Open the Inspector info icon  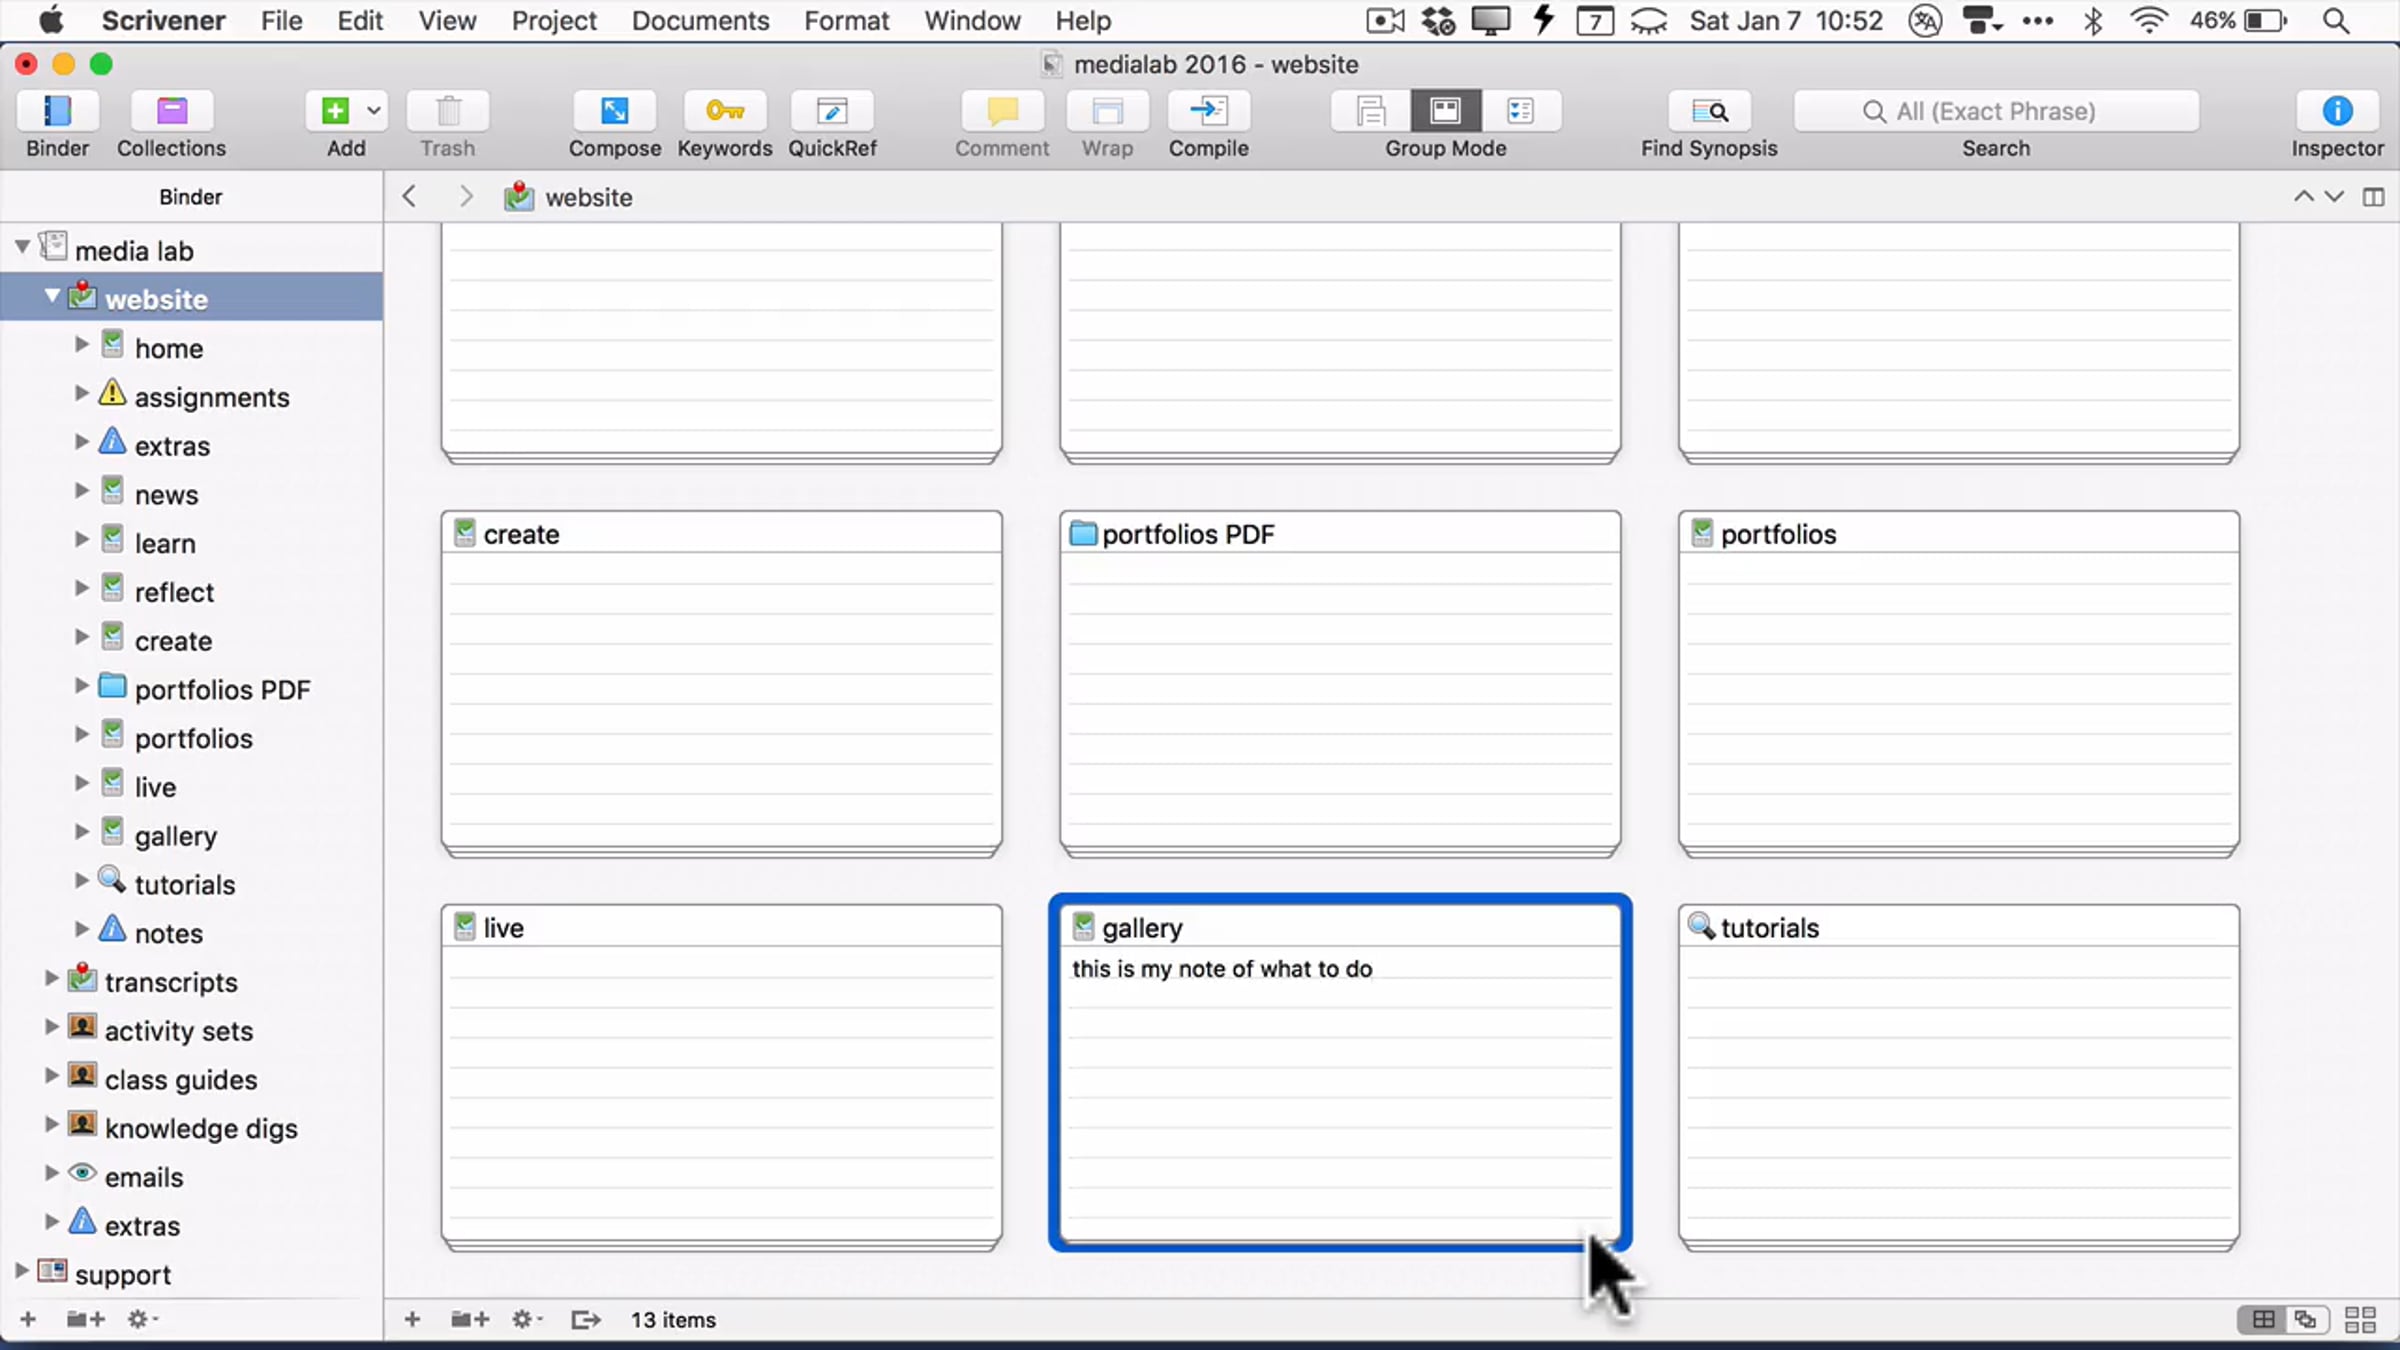pyautogui.click(x=2336, y=111)
